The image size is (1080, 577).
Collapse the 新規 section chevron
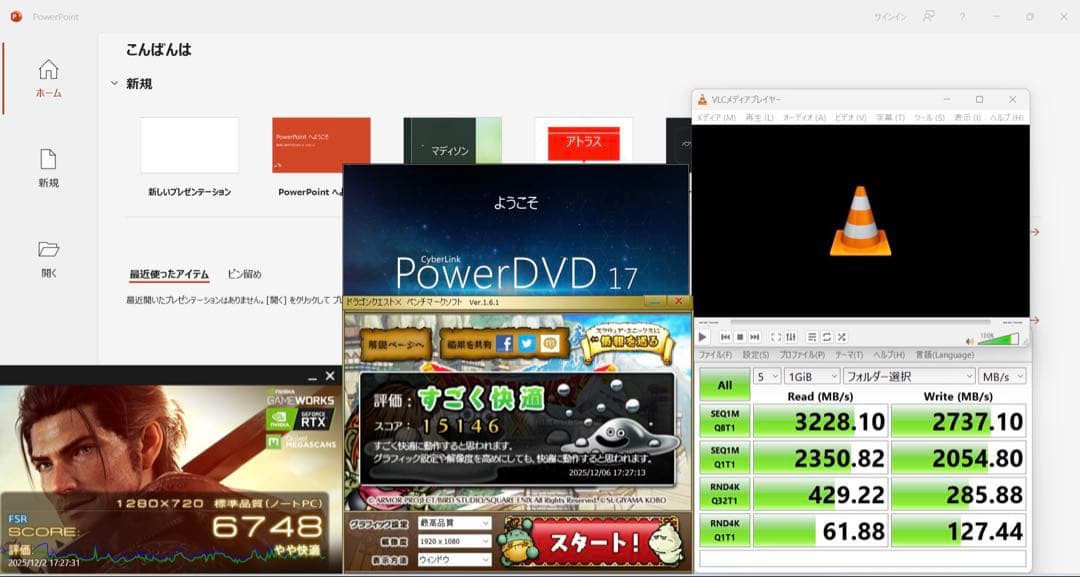click(114, 83)
